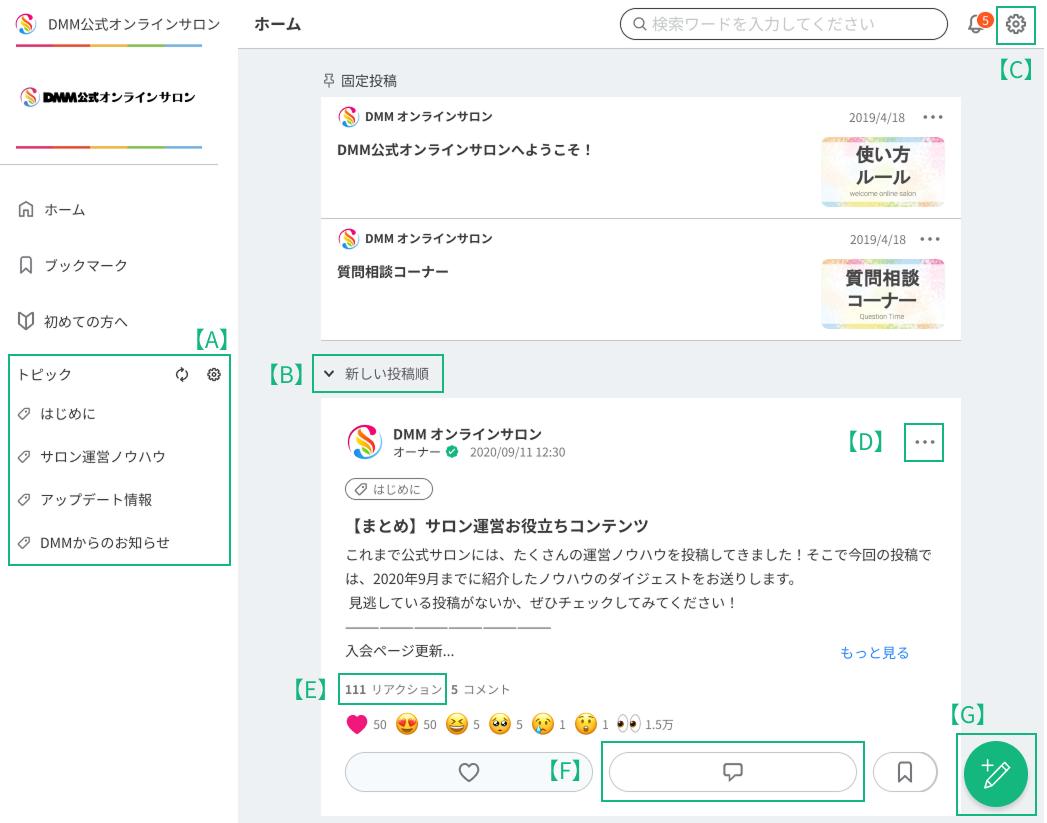Click the beginner leaf icon in sidebar
Viewport: 1047px width, 823px height.
tap(25, 321)
